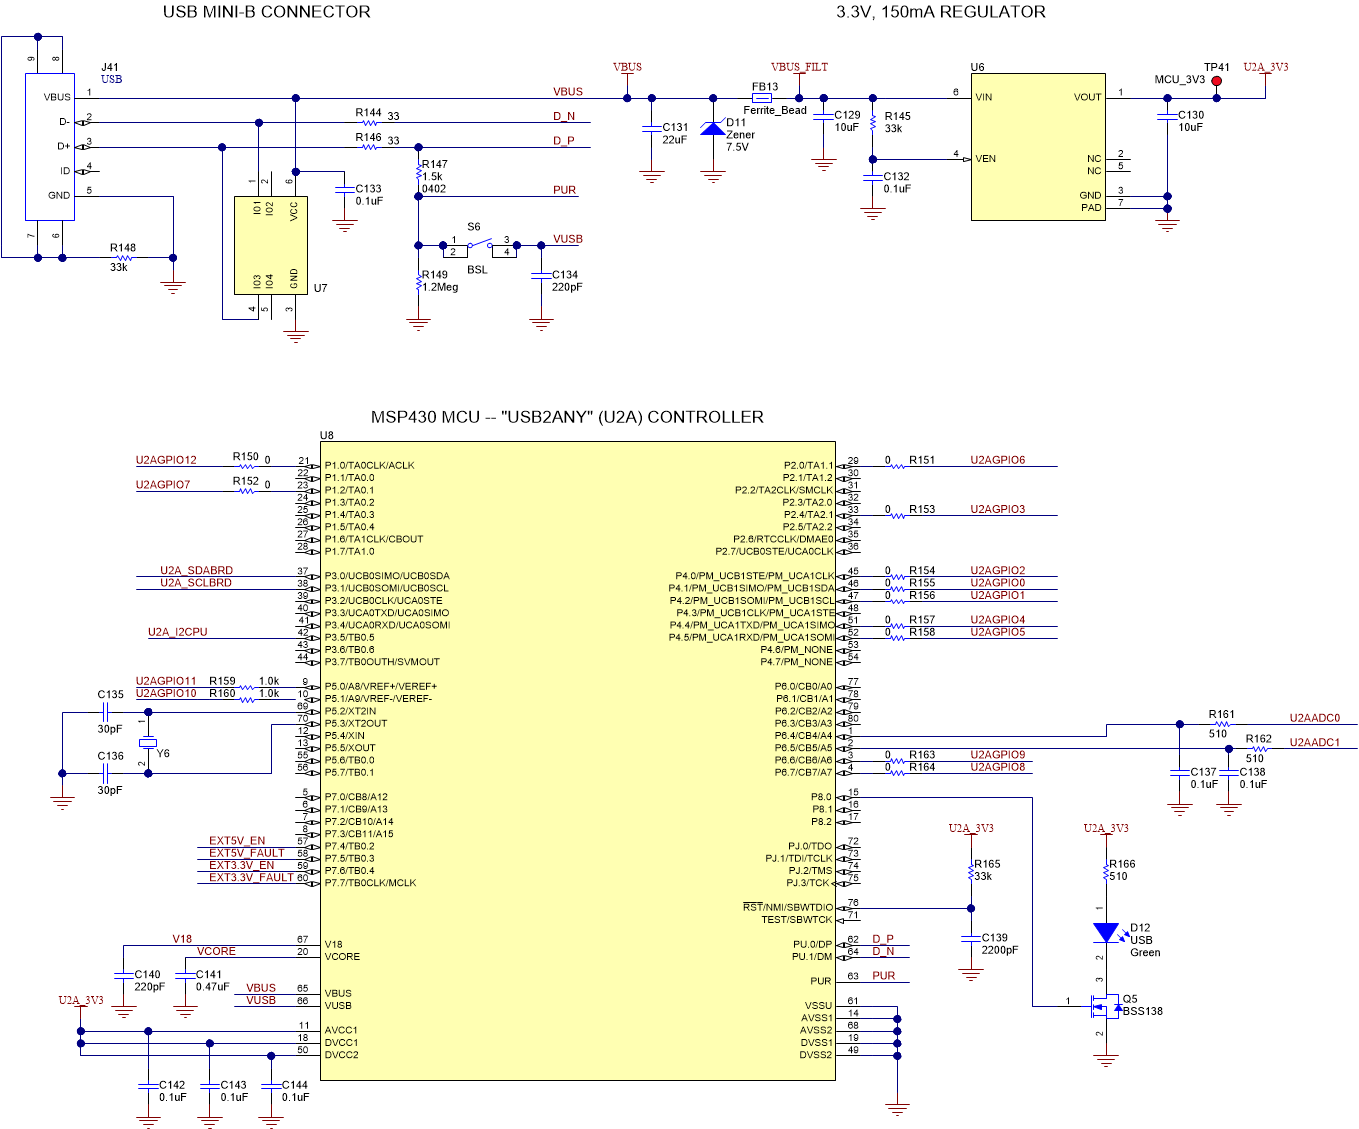Click the U2AADC1 net label
Image resolution: width=1359 pixels, height=1129 pixels.
pyautogui.click(x=1314, y=743)
